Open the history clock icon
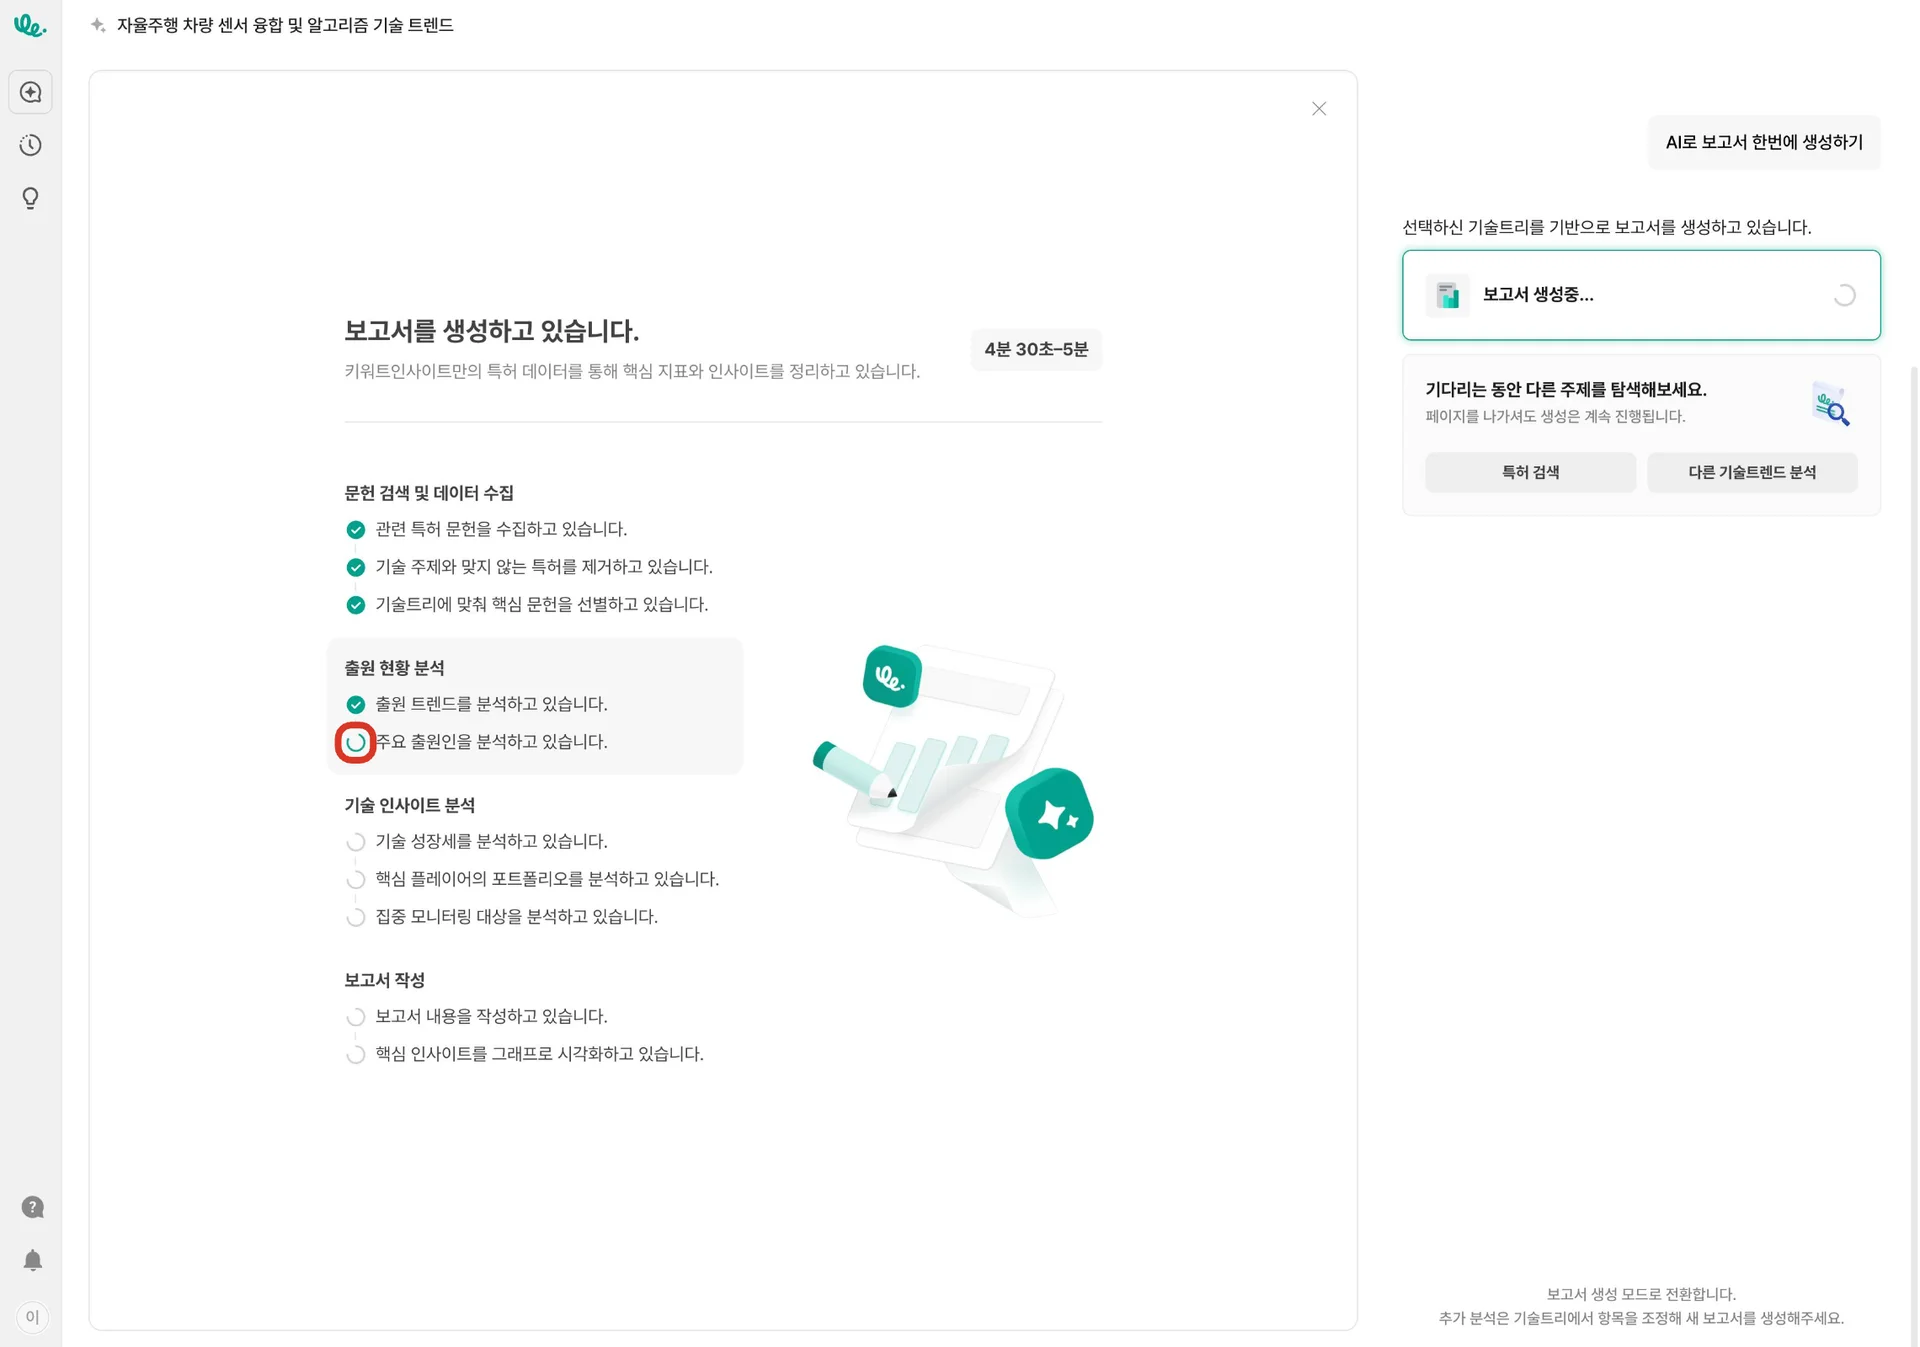Viewport: 1920px width, 1347px height. [x=31, y=145]
